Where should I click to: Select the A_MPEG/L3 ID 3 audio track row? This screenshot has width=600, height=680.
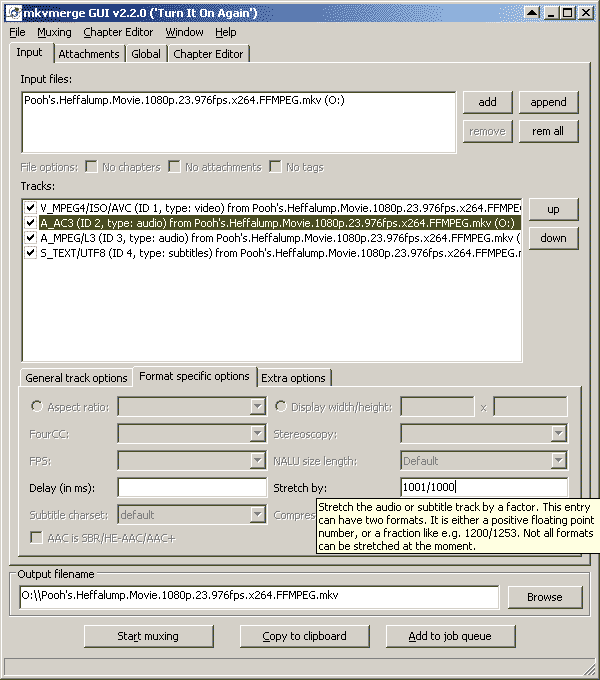click(280, 238)
